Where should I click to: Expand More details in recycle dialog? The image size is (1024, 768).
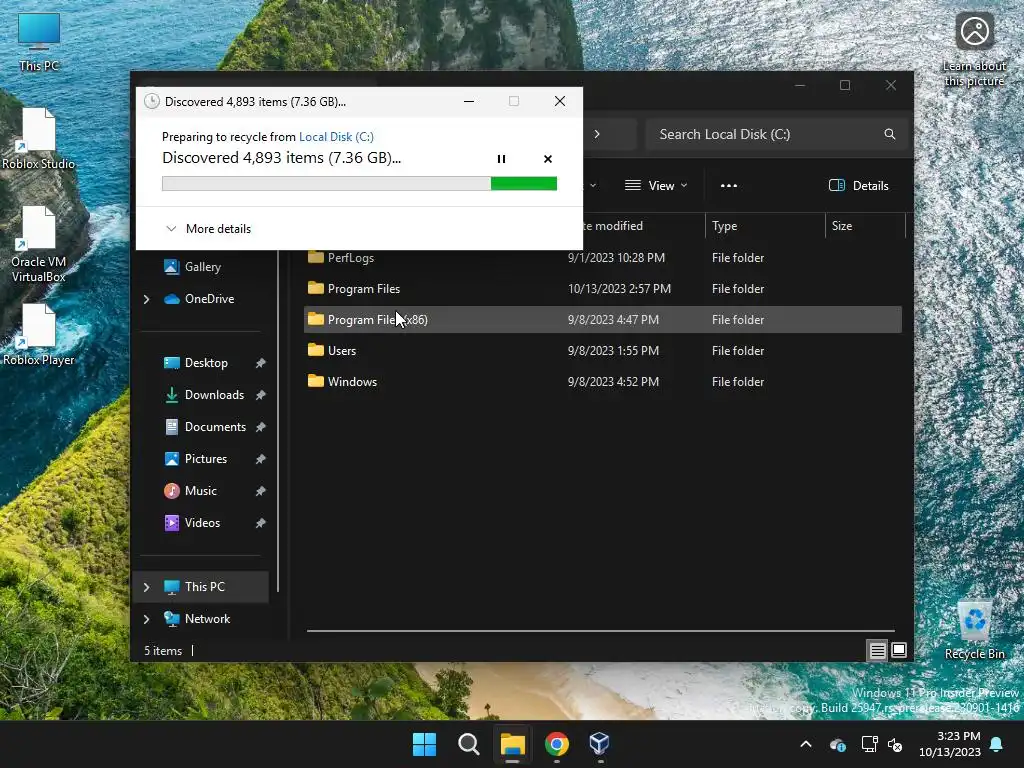(x=208, y=229)
